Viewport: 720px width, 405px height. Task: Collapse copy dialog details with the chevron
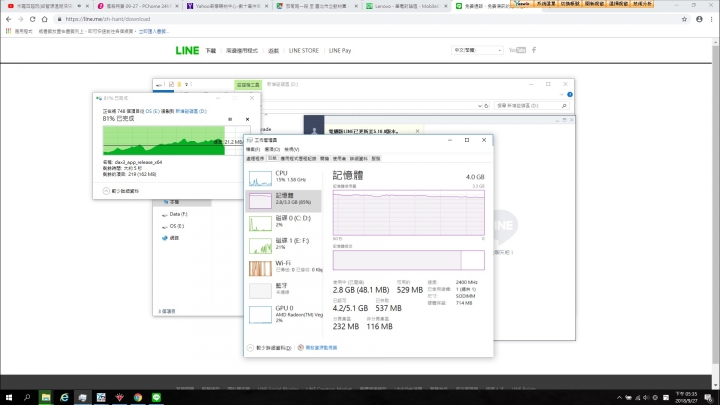106,191
